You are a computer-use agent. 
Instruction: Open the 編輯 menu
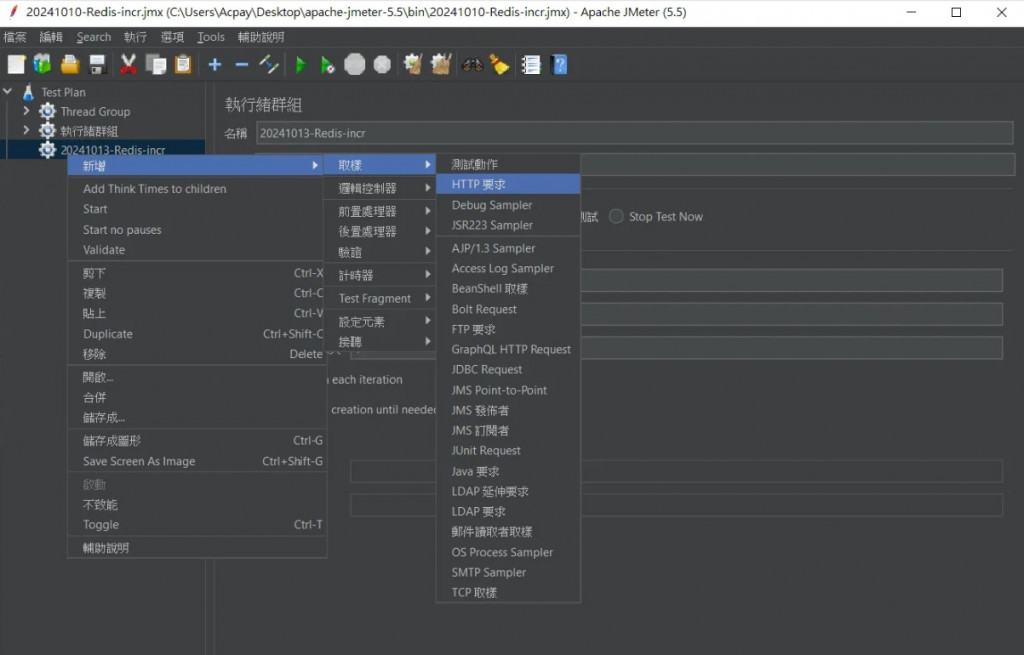[51, 37]
